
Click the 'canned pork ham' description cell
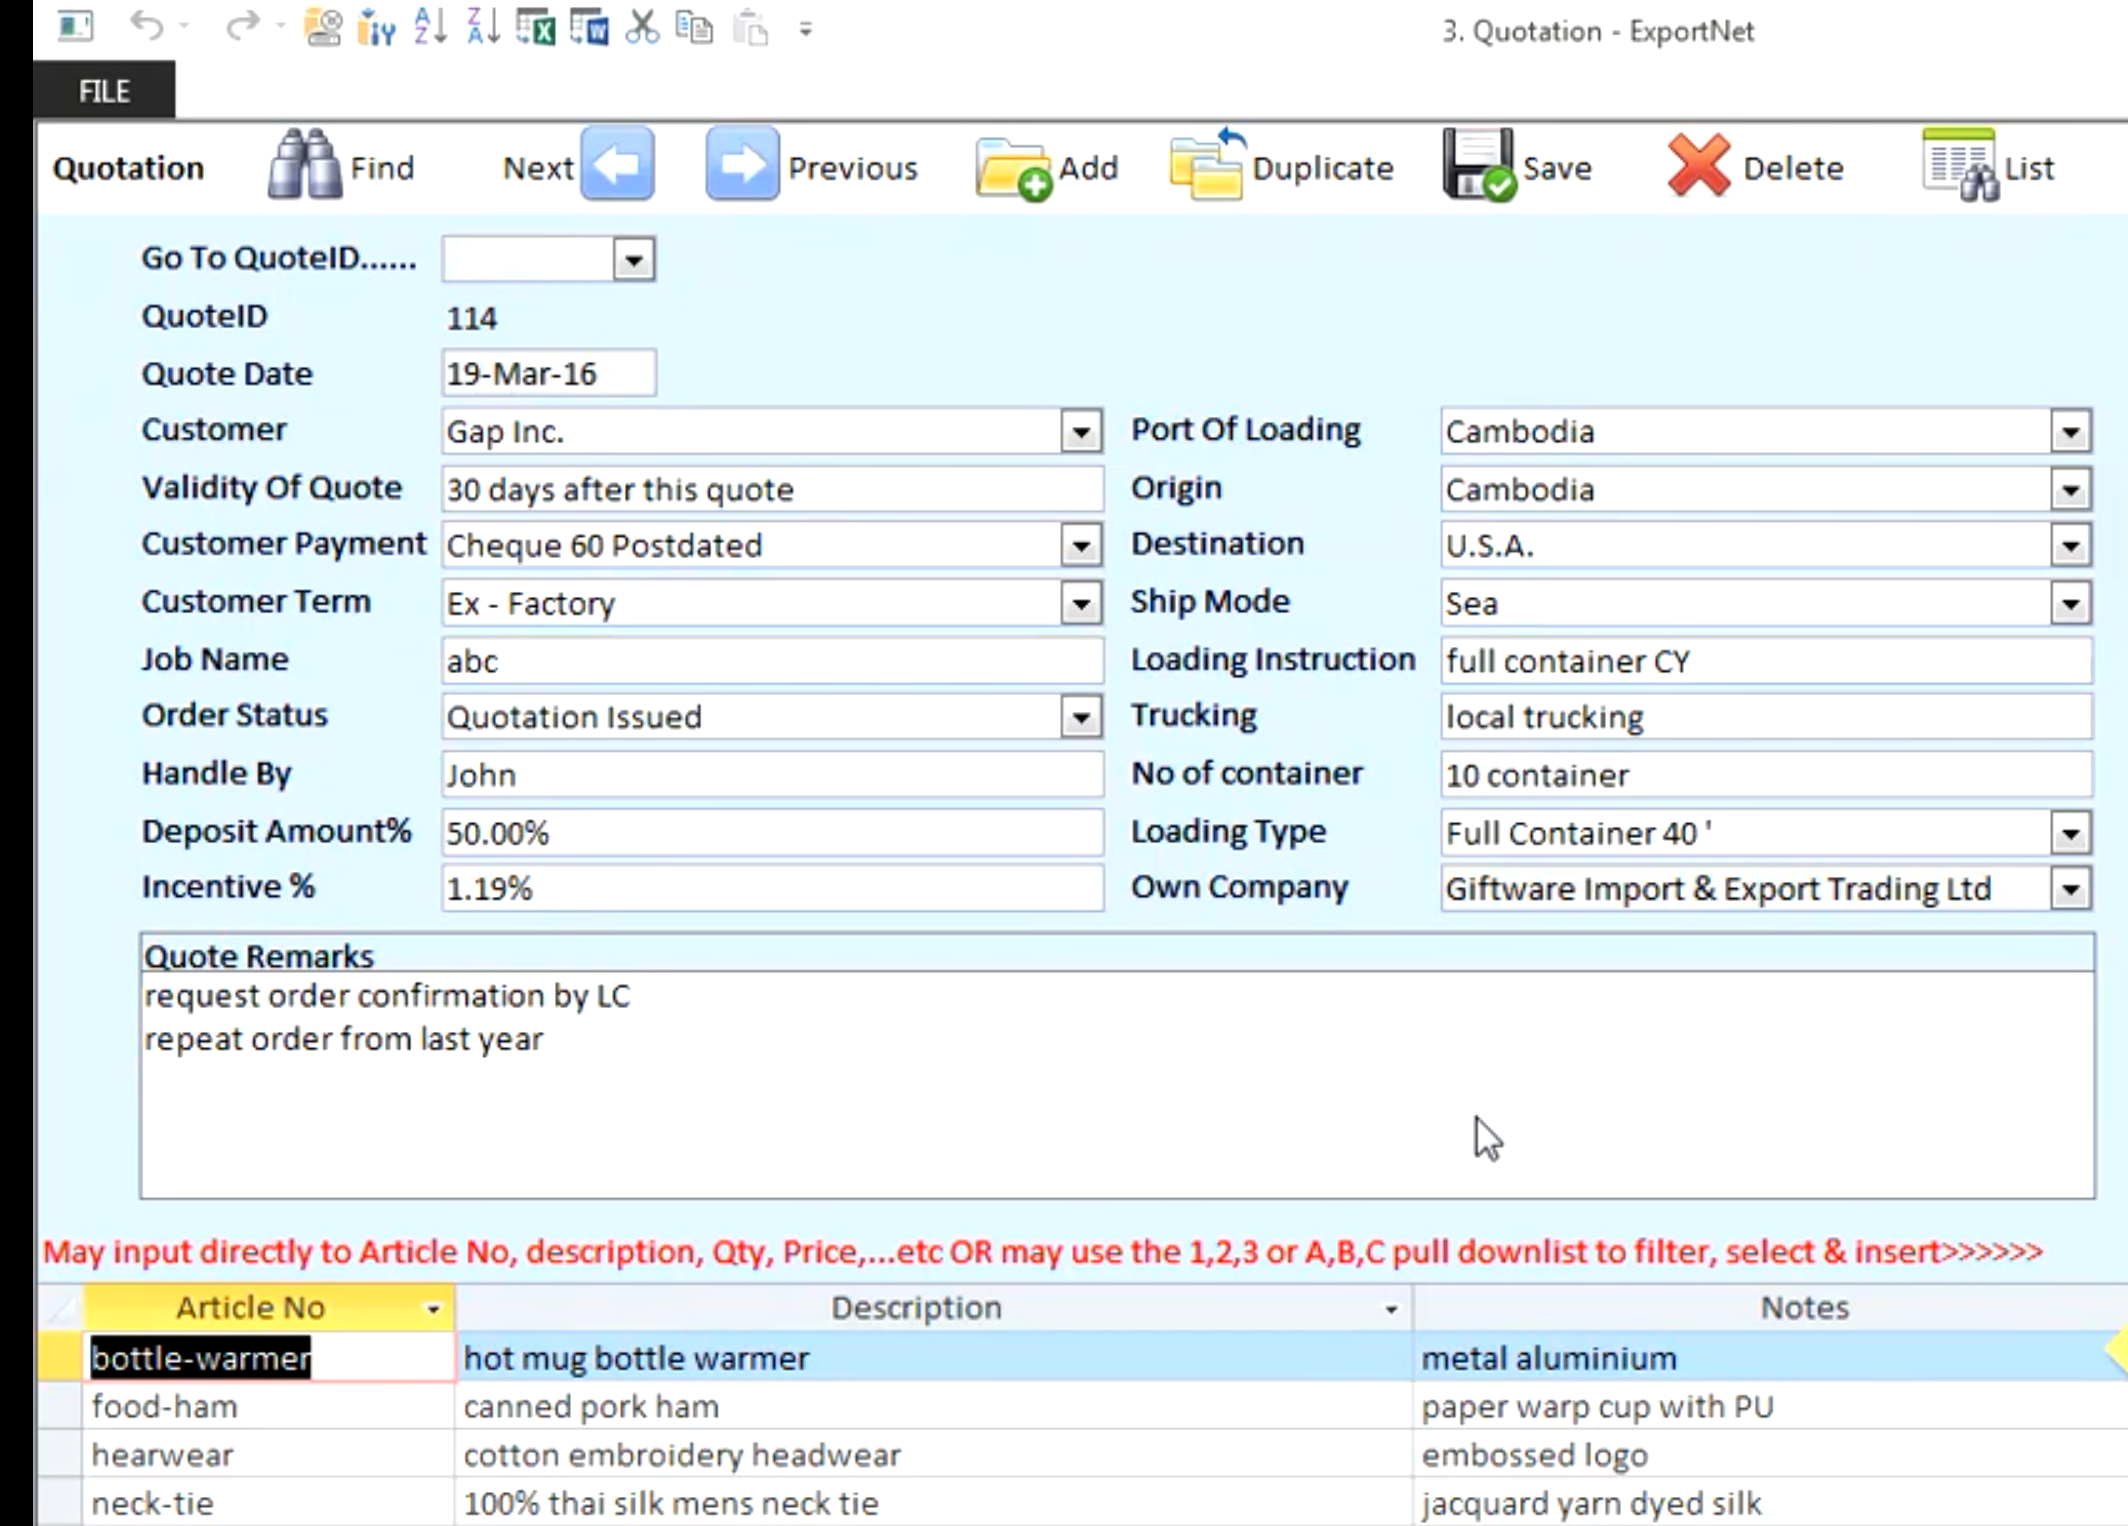934,1407
